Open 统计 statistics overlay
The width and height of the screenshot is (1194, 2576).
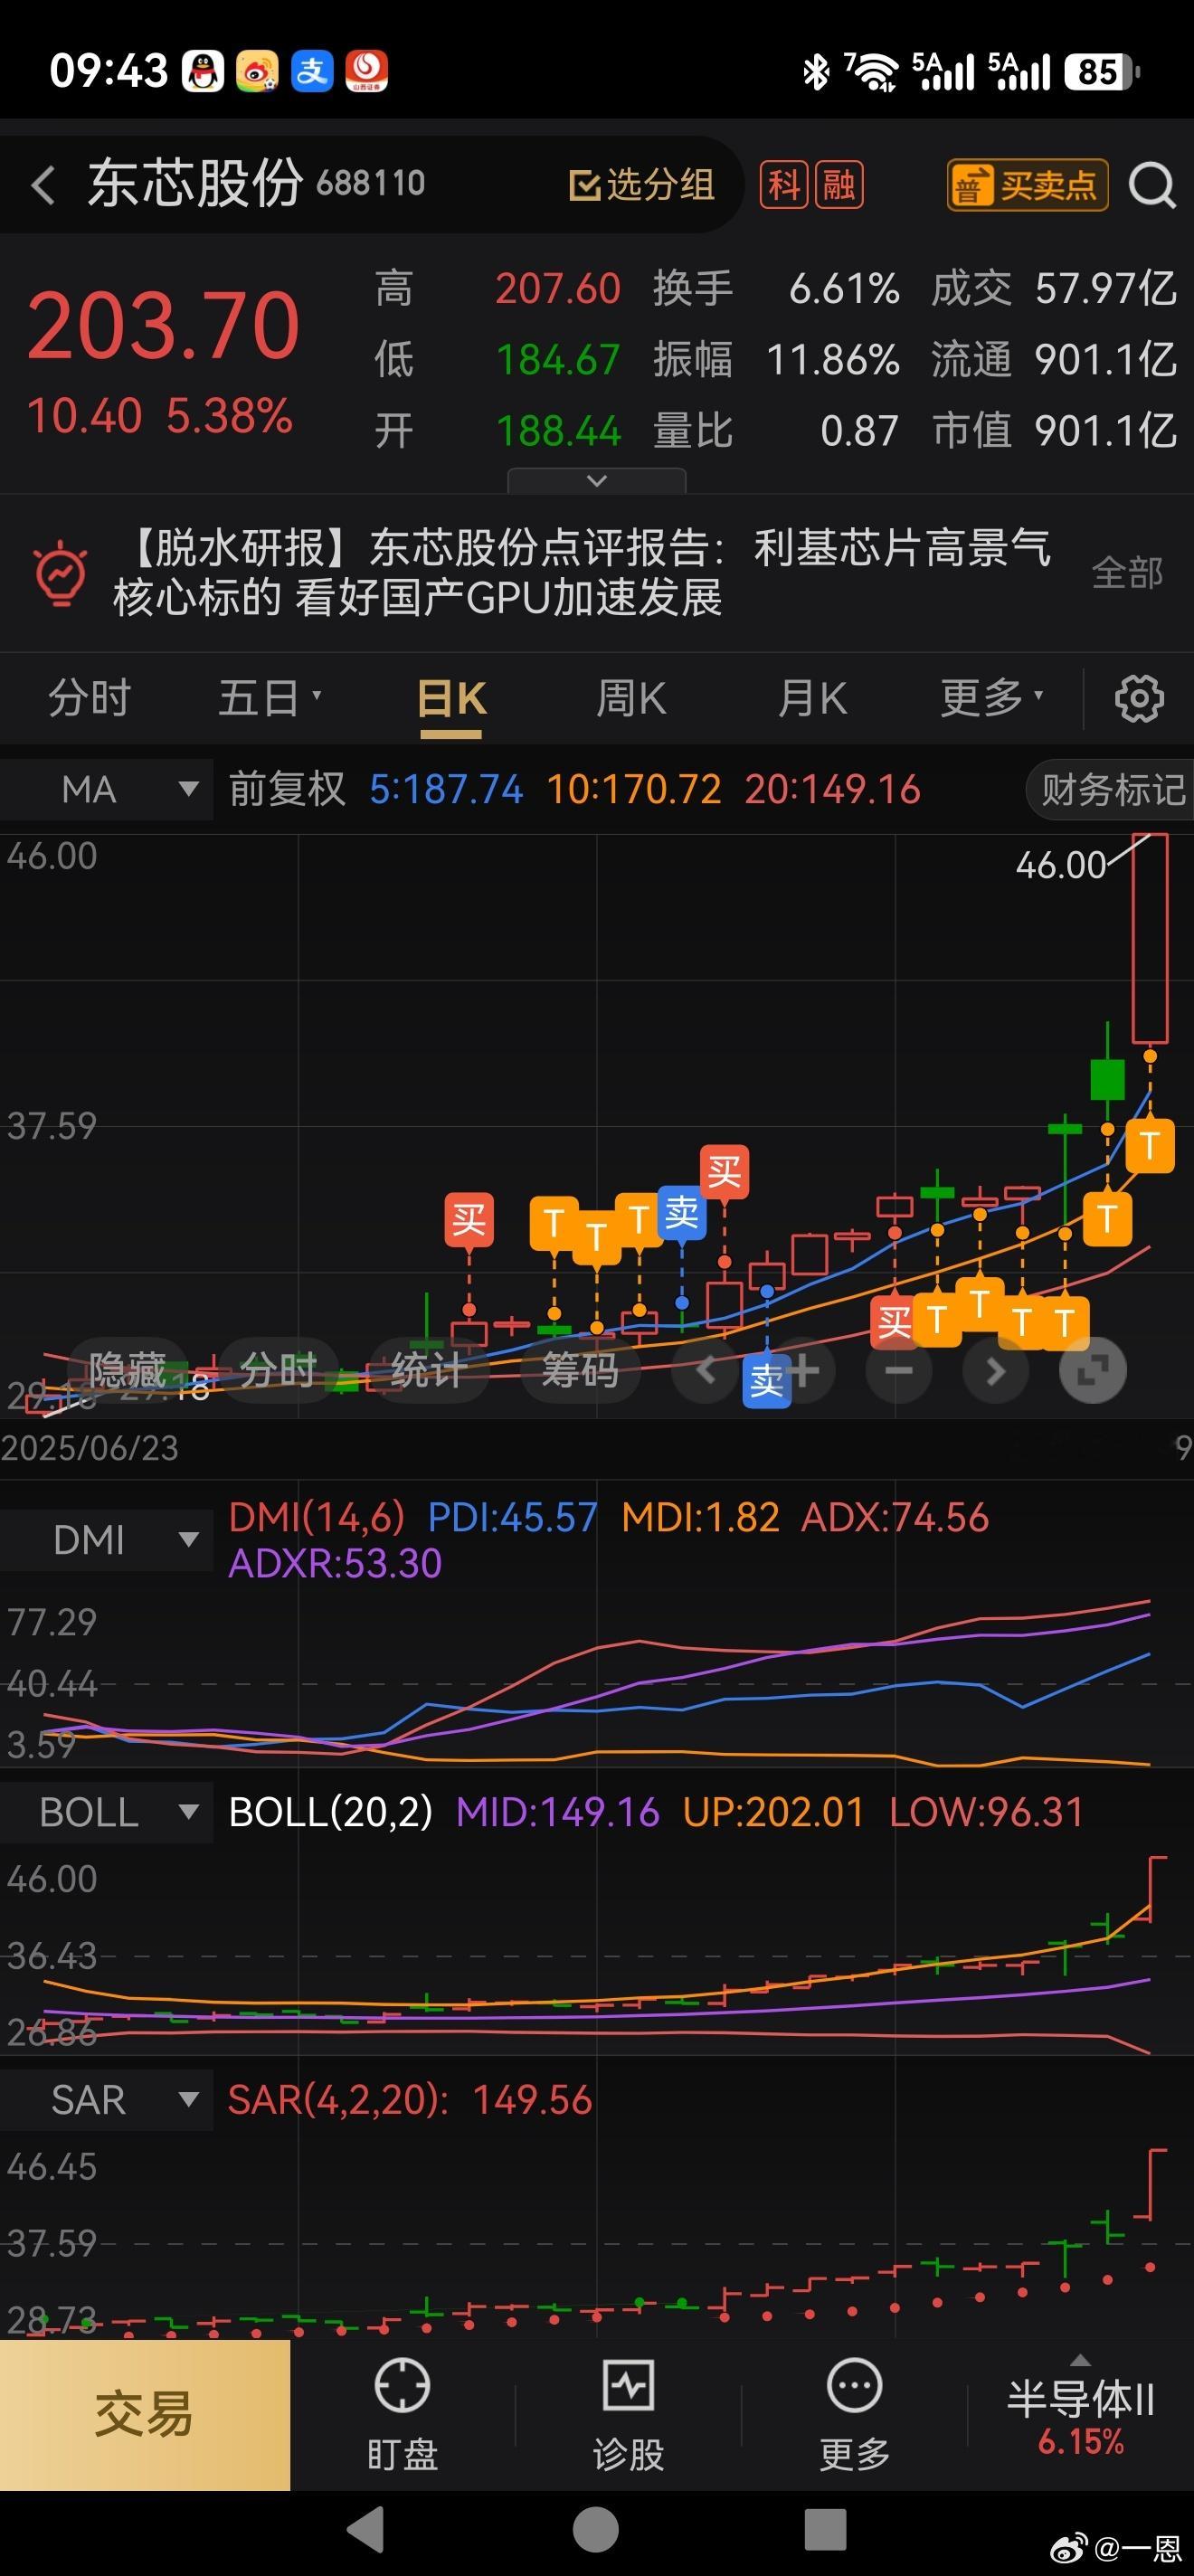point(428,1370)
